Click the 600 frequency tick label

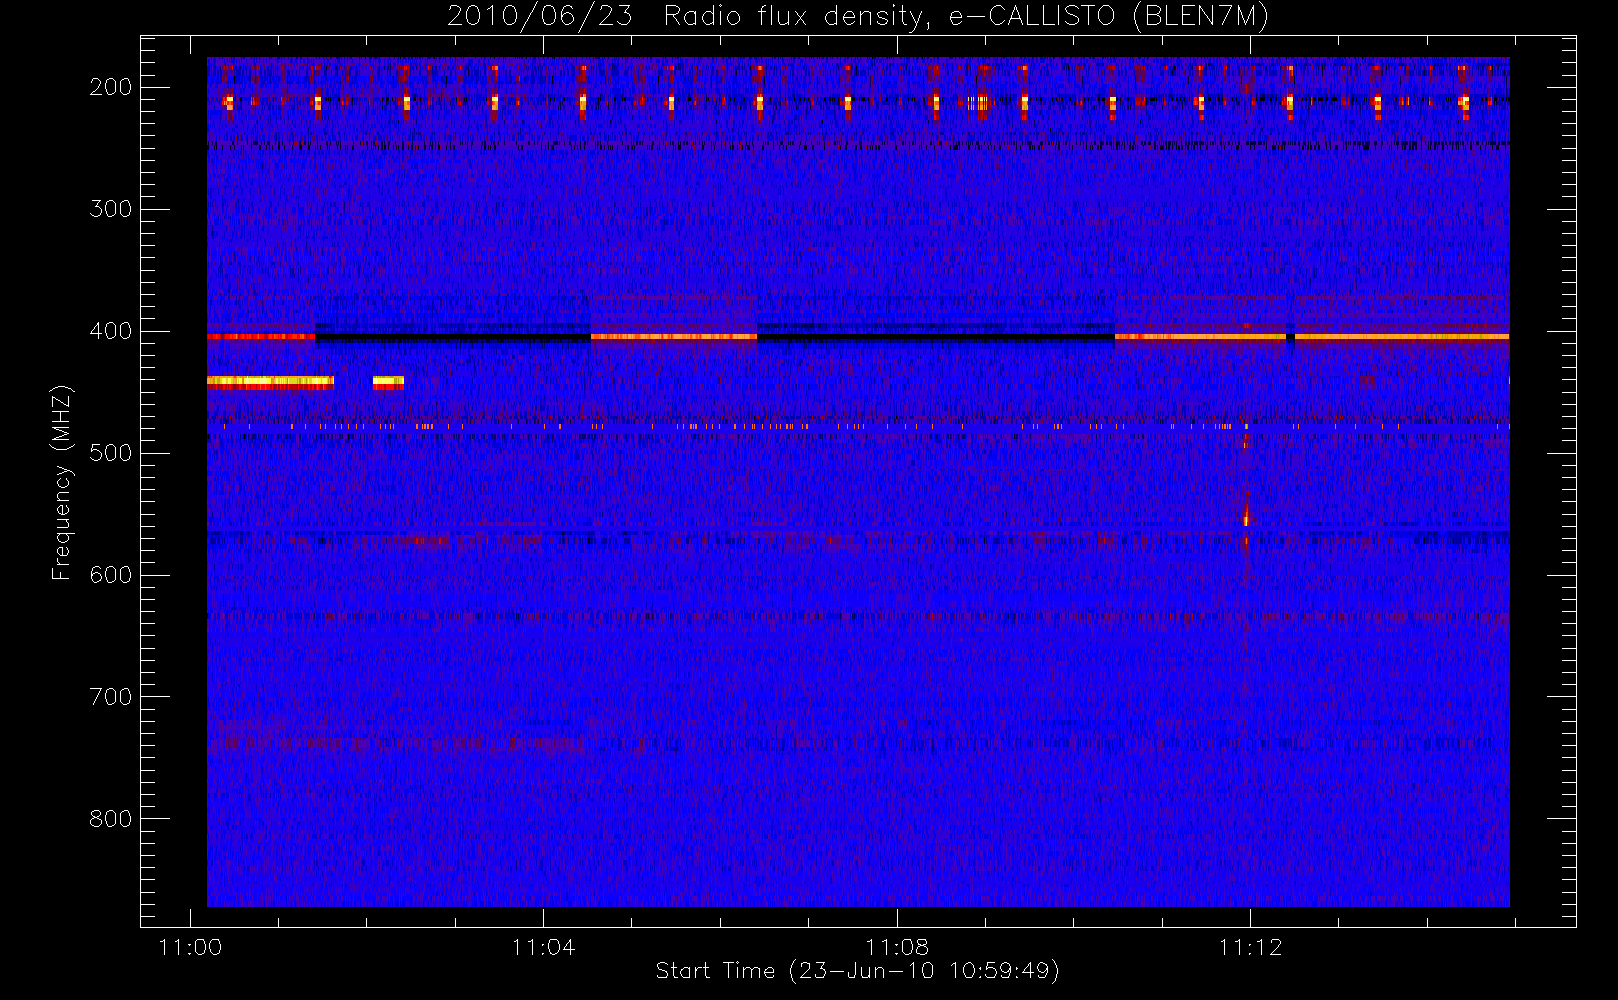click(111, 575)
